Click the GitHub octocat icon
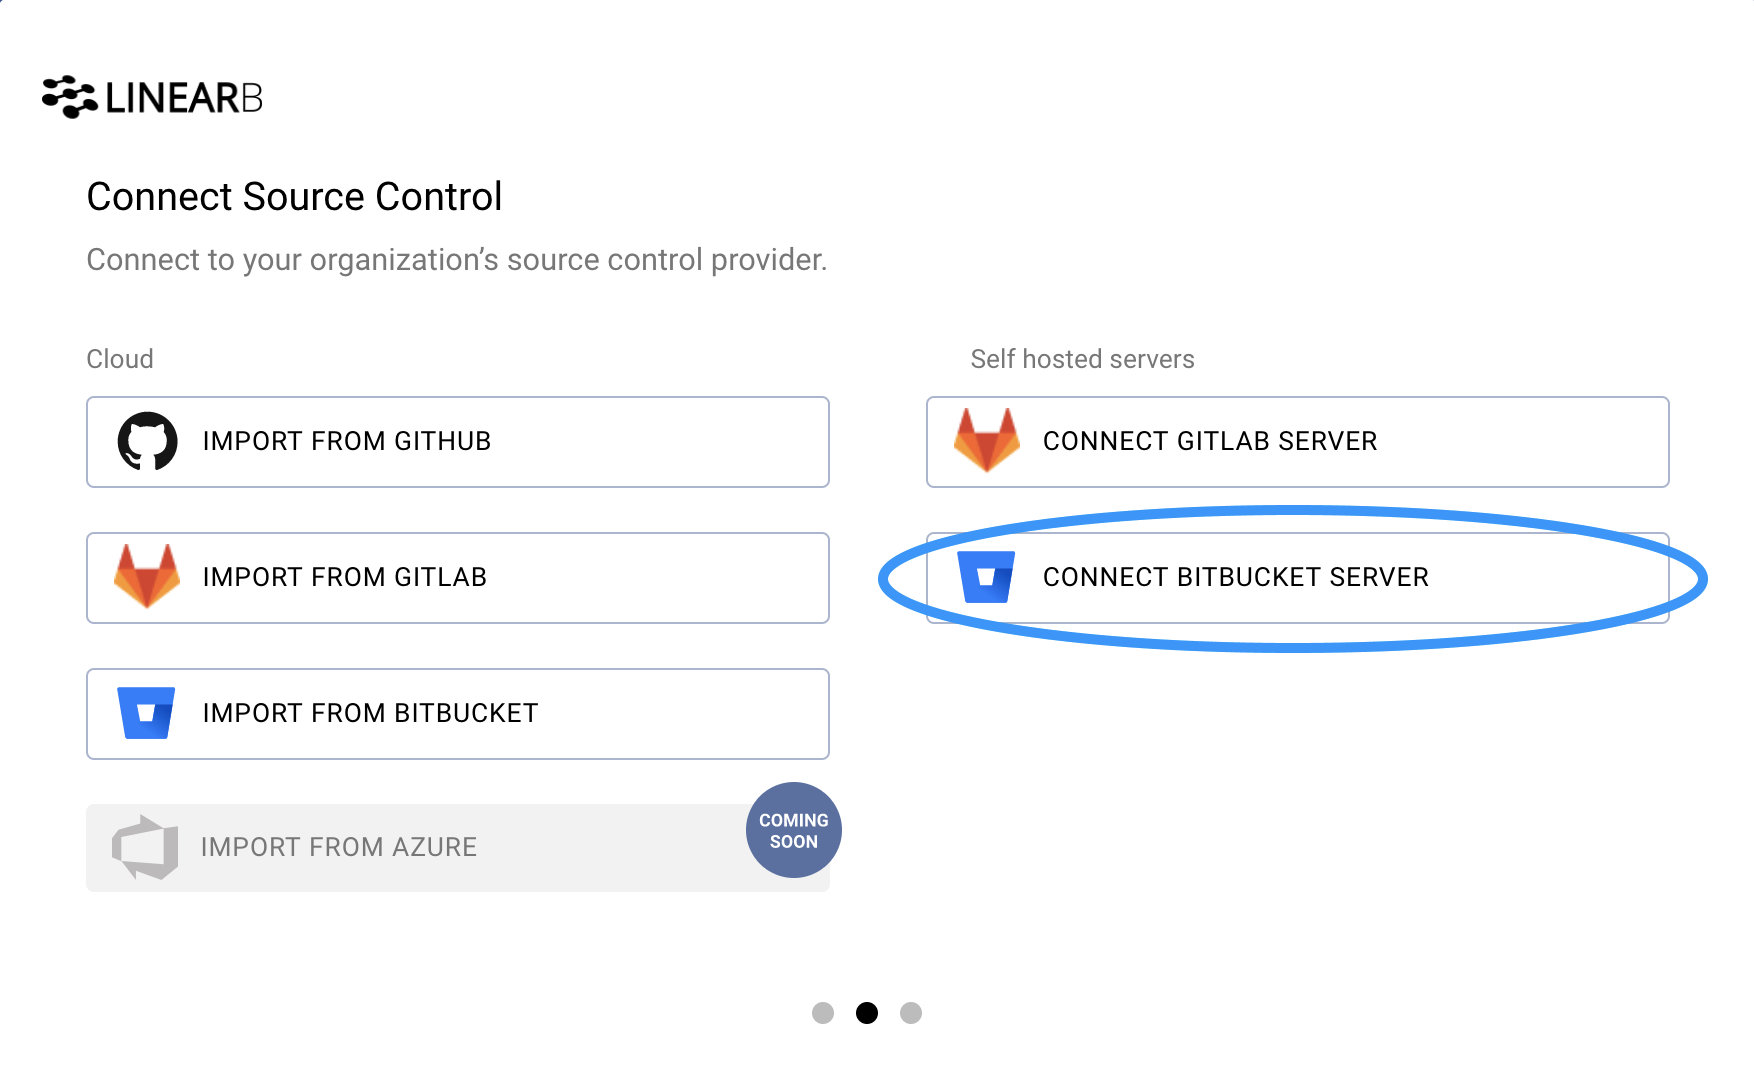The image size is (1754, 1092). [x=148, y=441]
